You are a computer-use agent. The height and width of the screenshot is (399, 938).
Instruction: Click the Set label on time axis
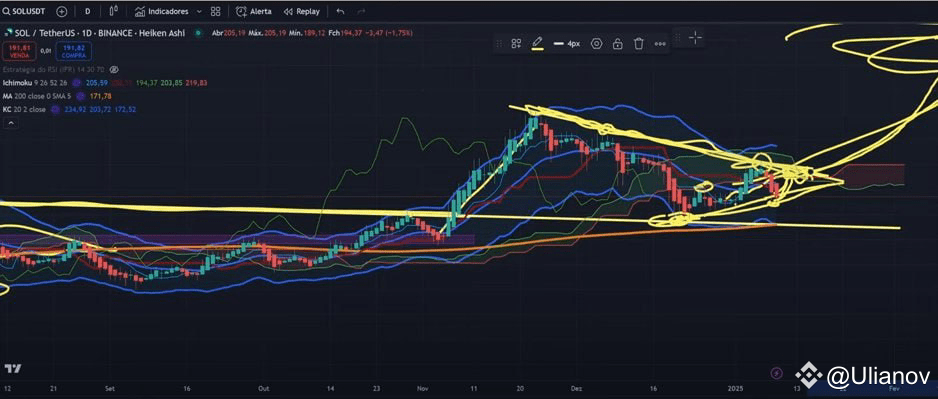(111, 388)
